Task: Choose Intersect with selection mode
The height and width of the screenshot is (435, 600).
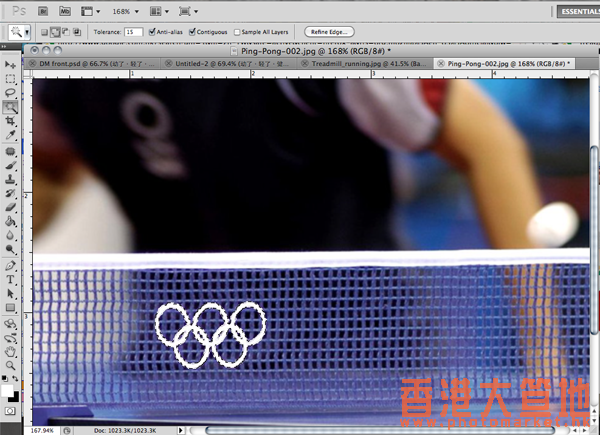Action: [77, 32]
